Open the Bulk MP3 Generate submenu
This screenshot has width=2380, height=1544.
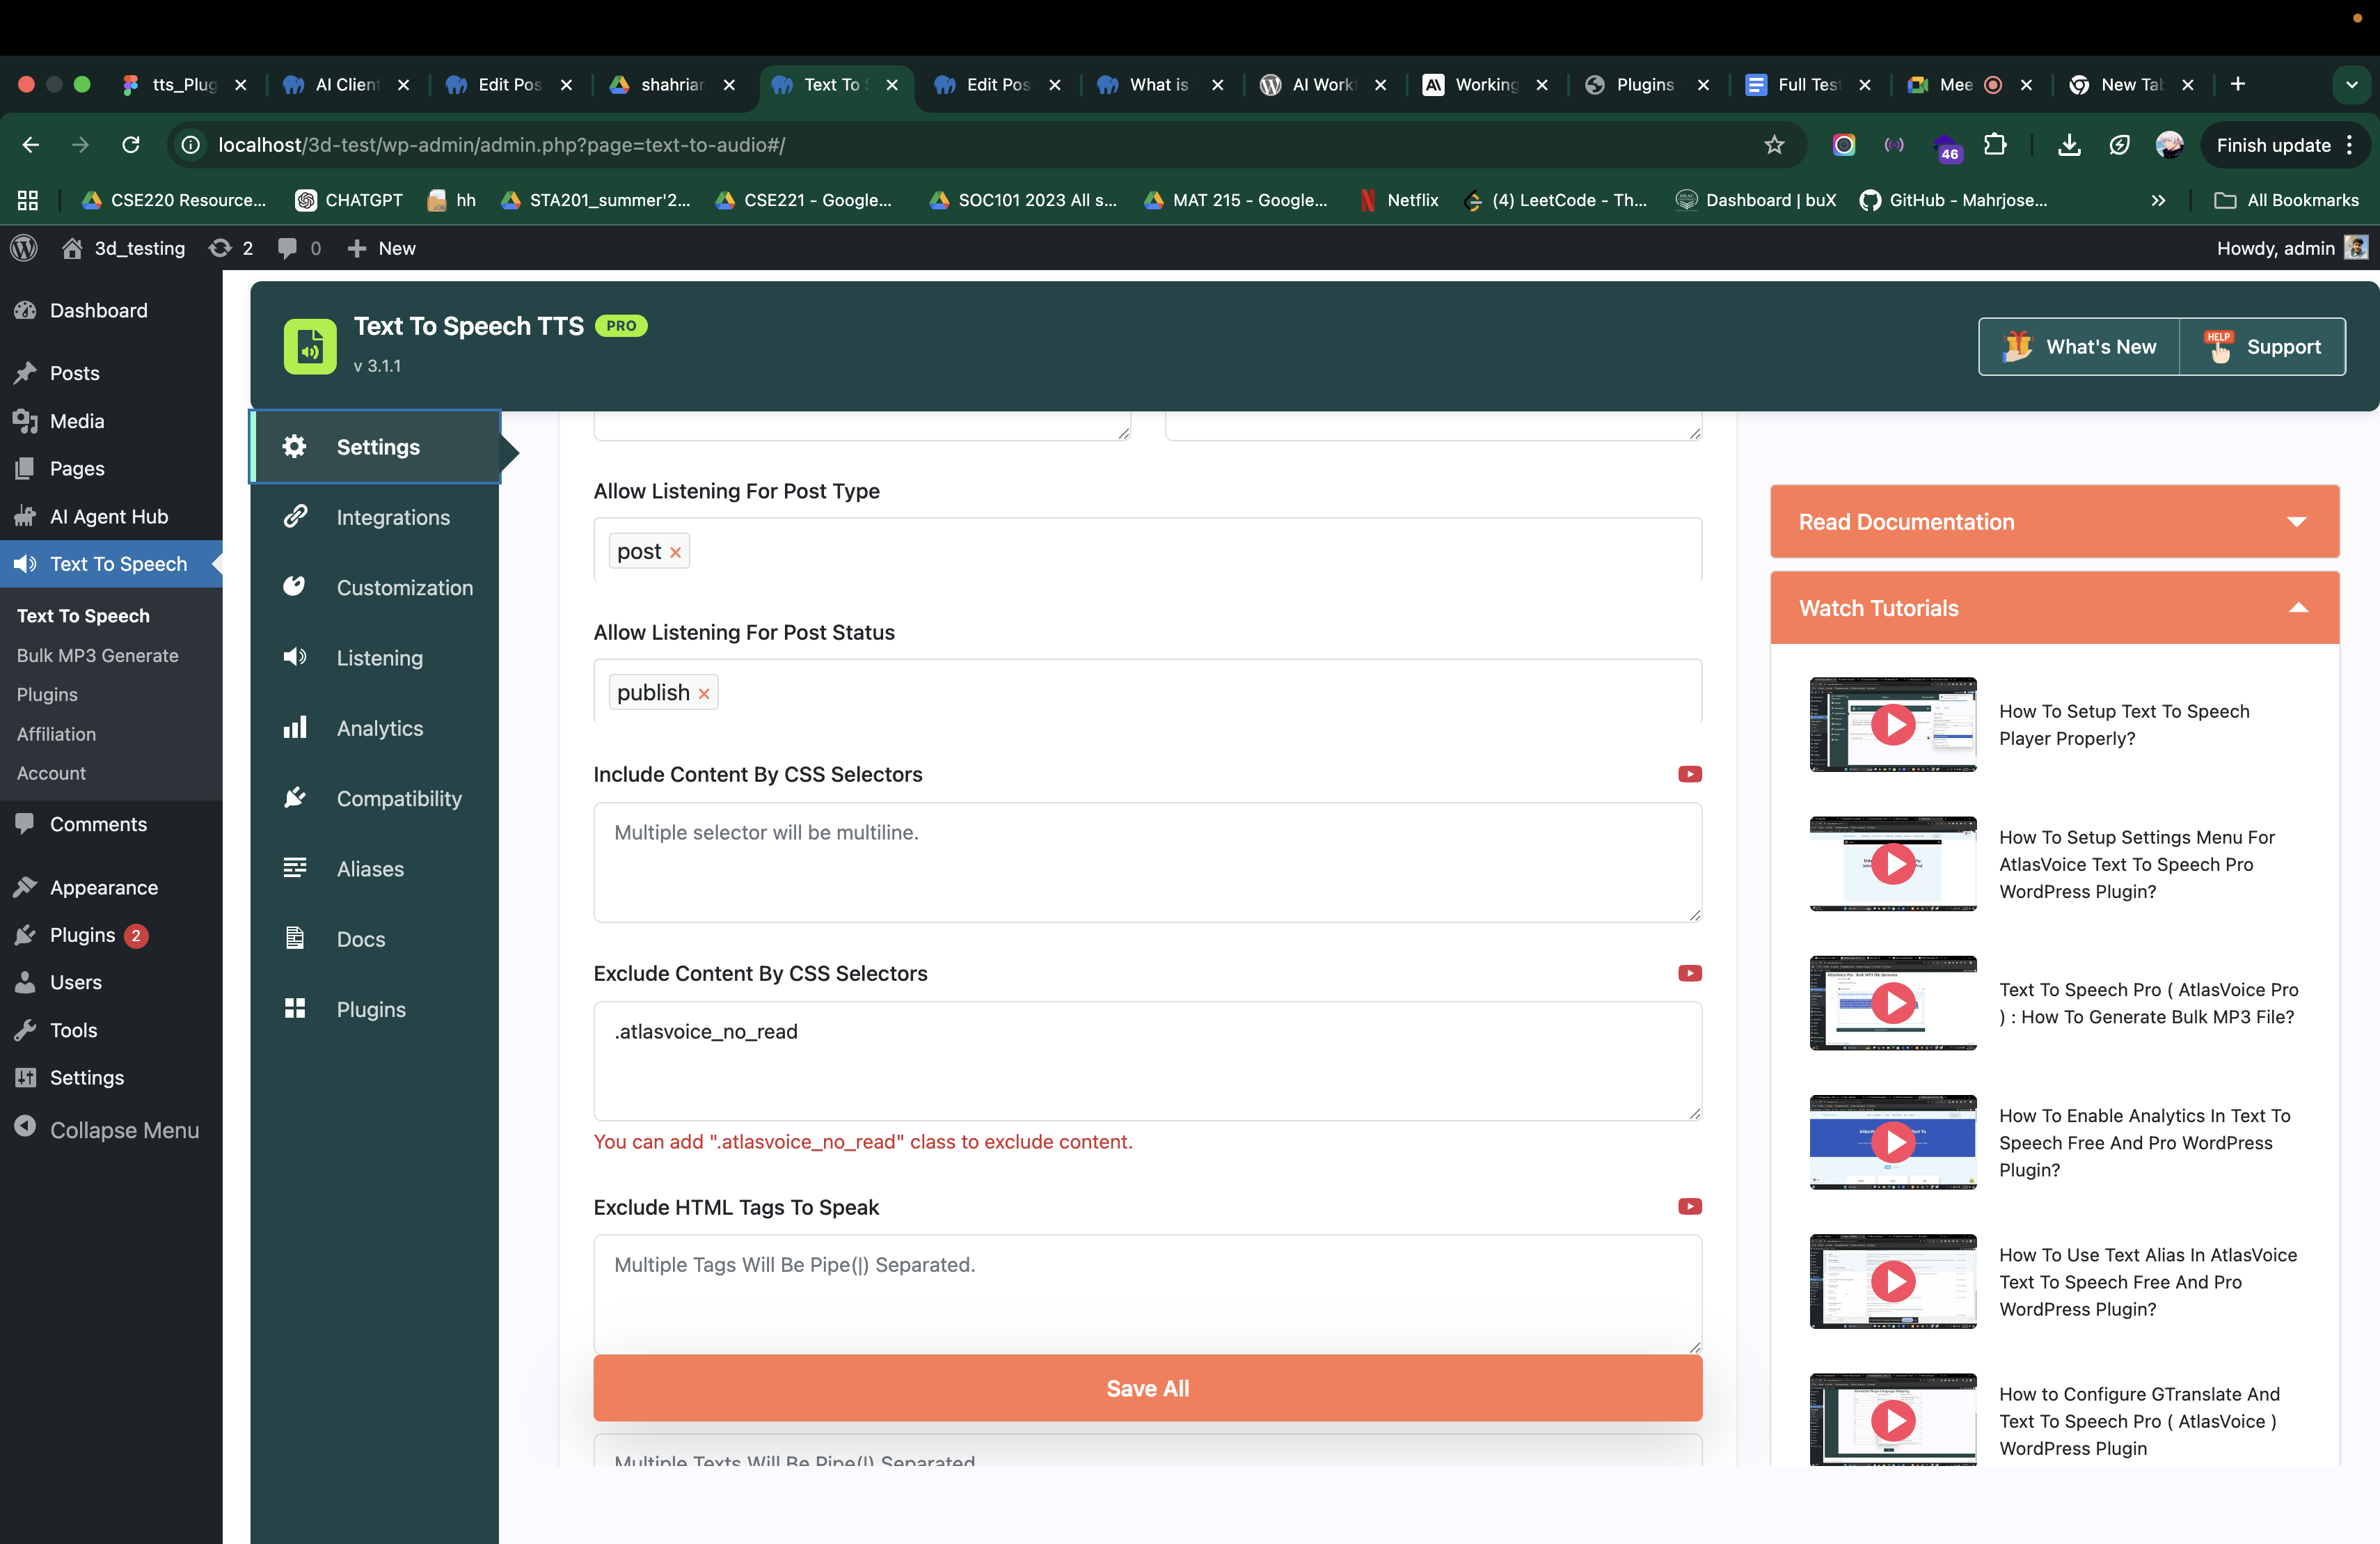point(97,655)
